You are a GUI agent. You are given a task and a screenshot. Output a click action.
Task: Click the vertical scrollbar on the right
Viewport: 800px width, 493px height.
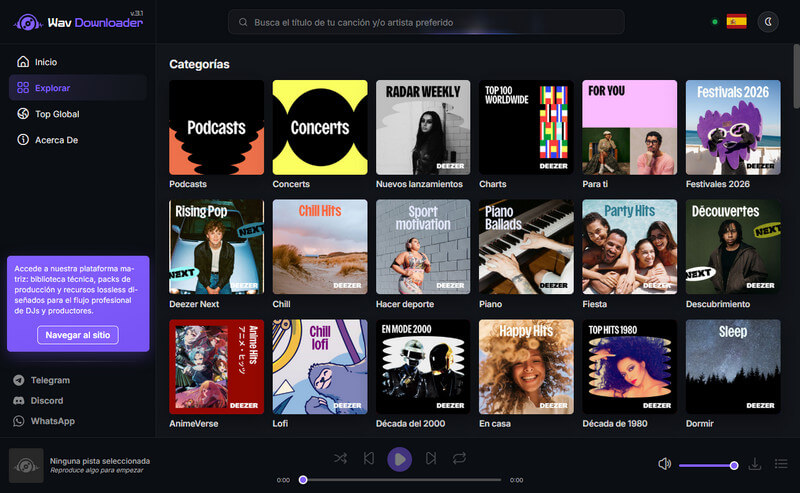(x=796, y=77)
